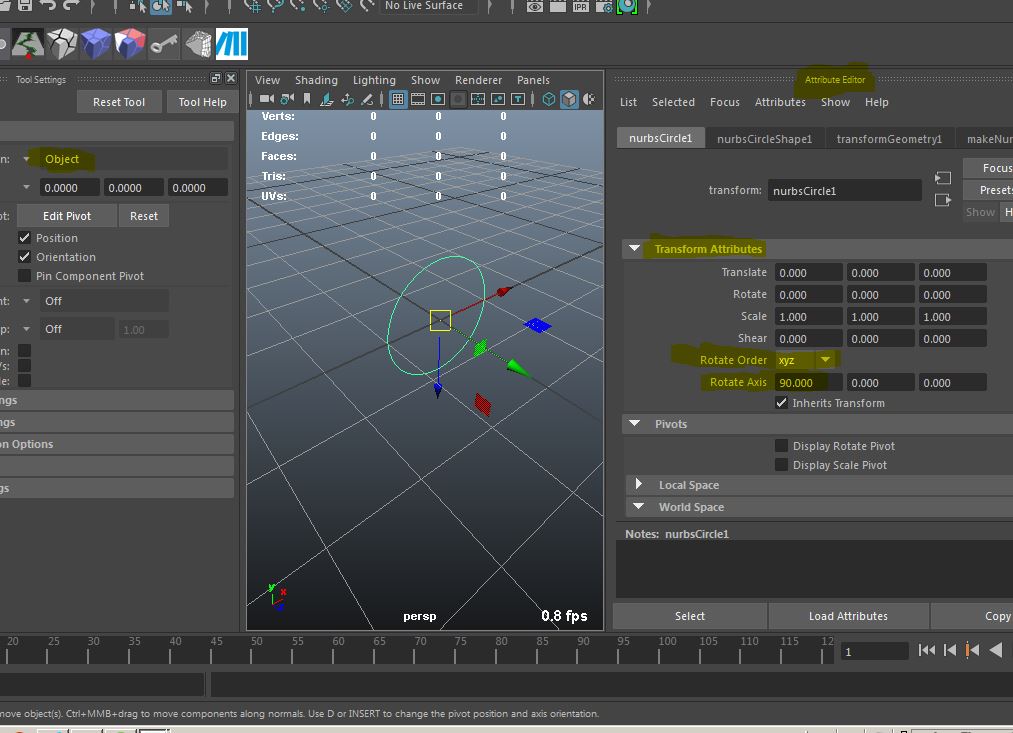Select the Shatter tool from the shelf
This screenshot has width=1013, height=733.
pyautogui.click(x=62, y=42)
